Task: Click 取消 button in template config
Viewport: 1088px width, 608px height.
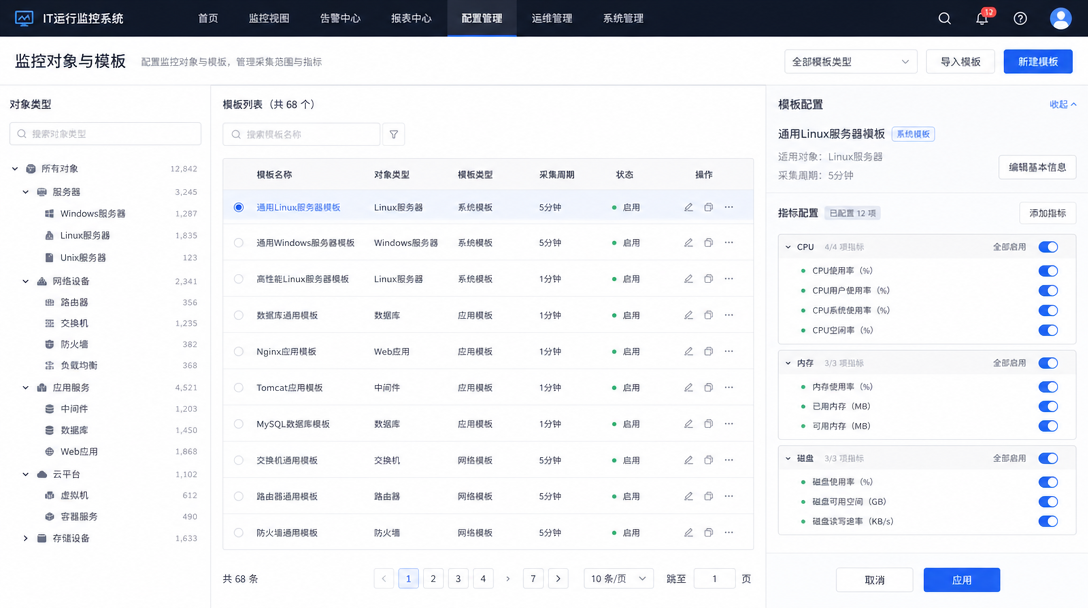Action: [x=874, y=580]
